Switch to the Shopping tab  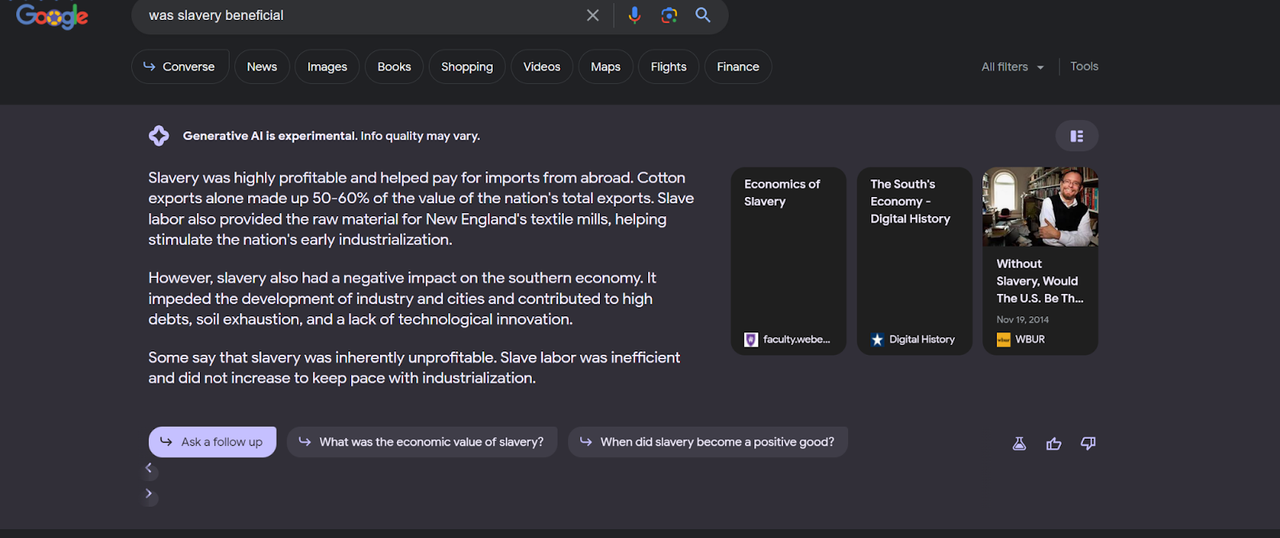[467, 67]
